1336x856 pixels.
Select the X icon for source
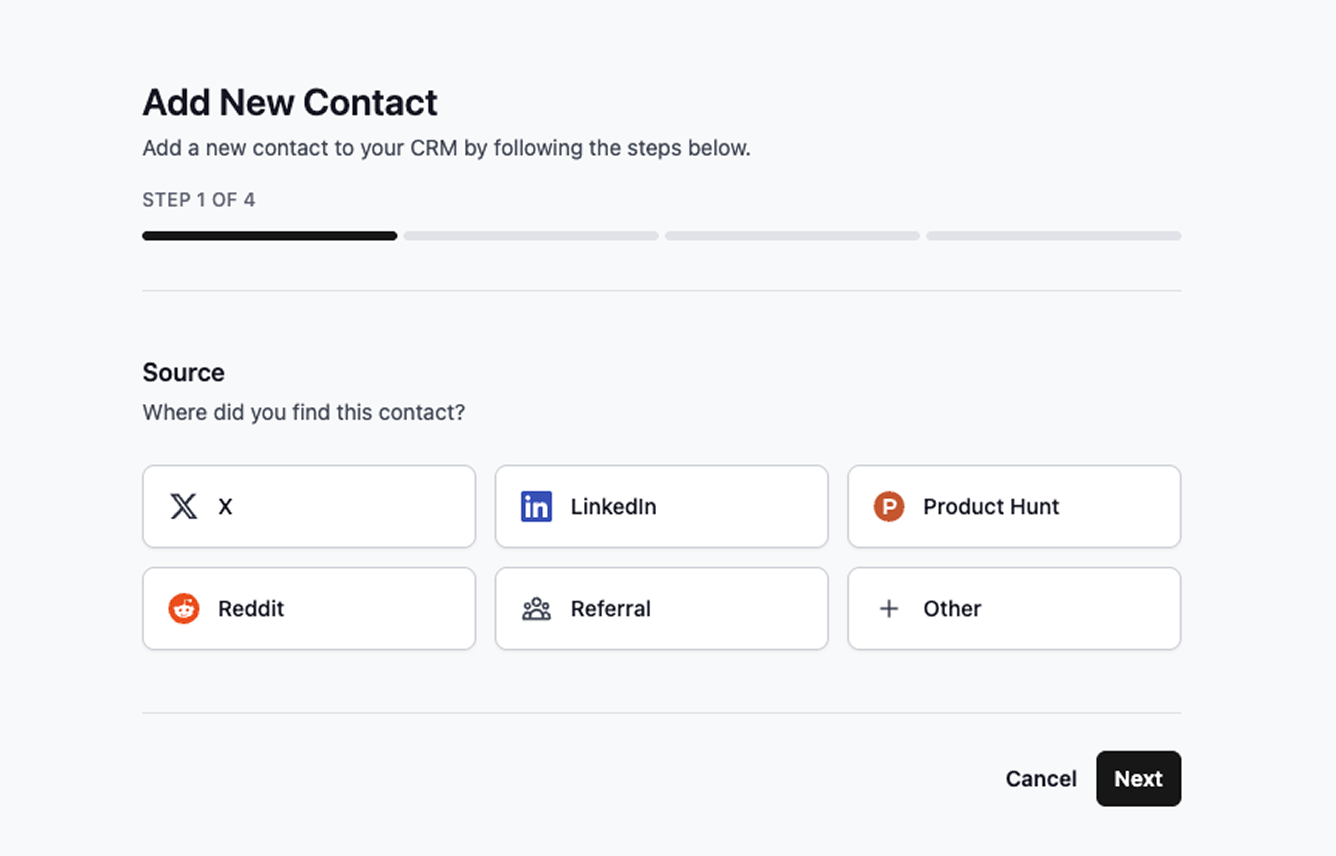coord(184,506)
